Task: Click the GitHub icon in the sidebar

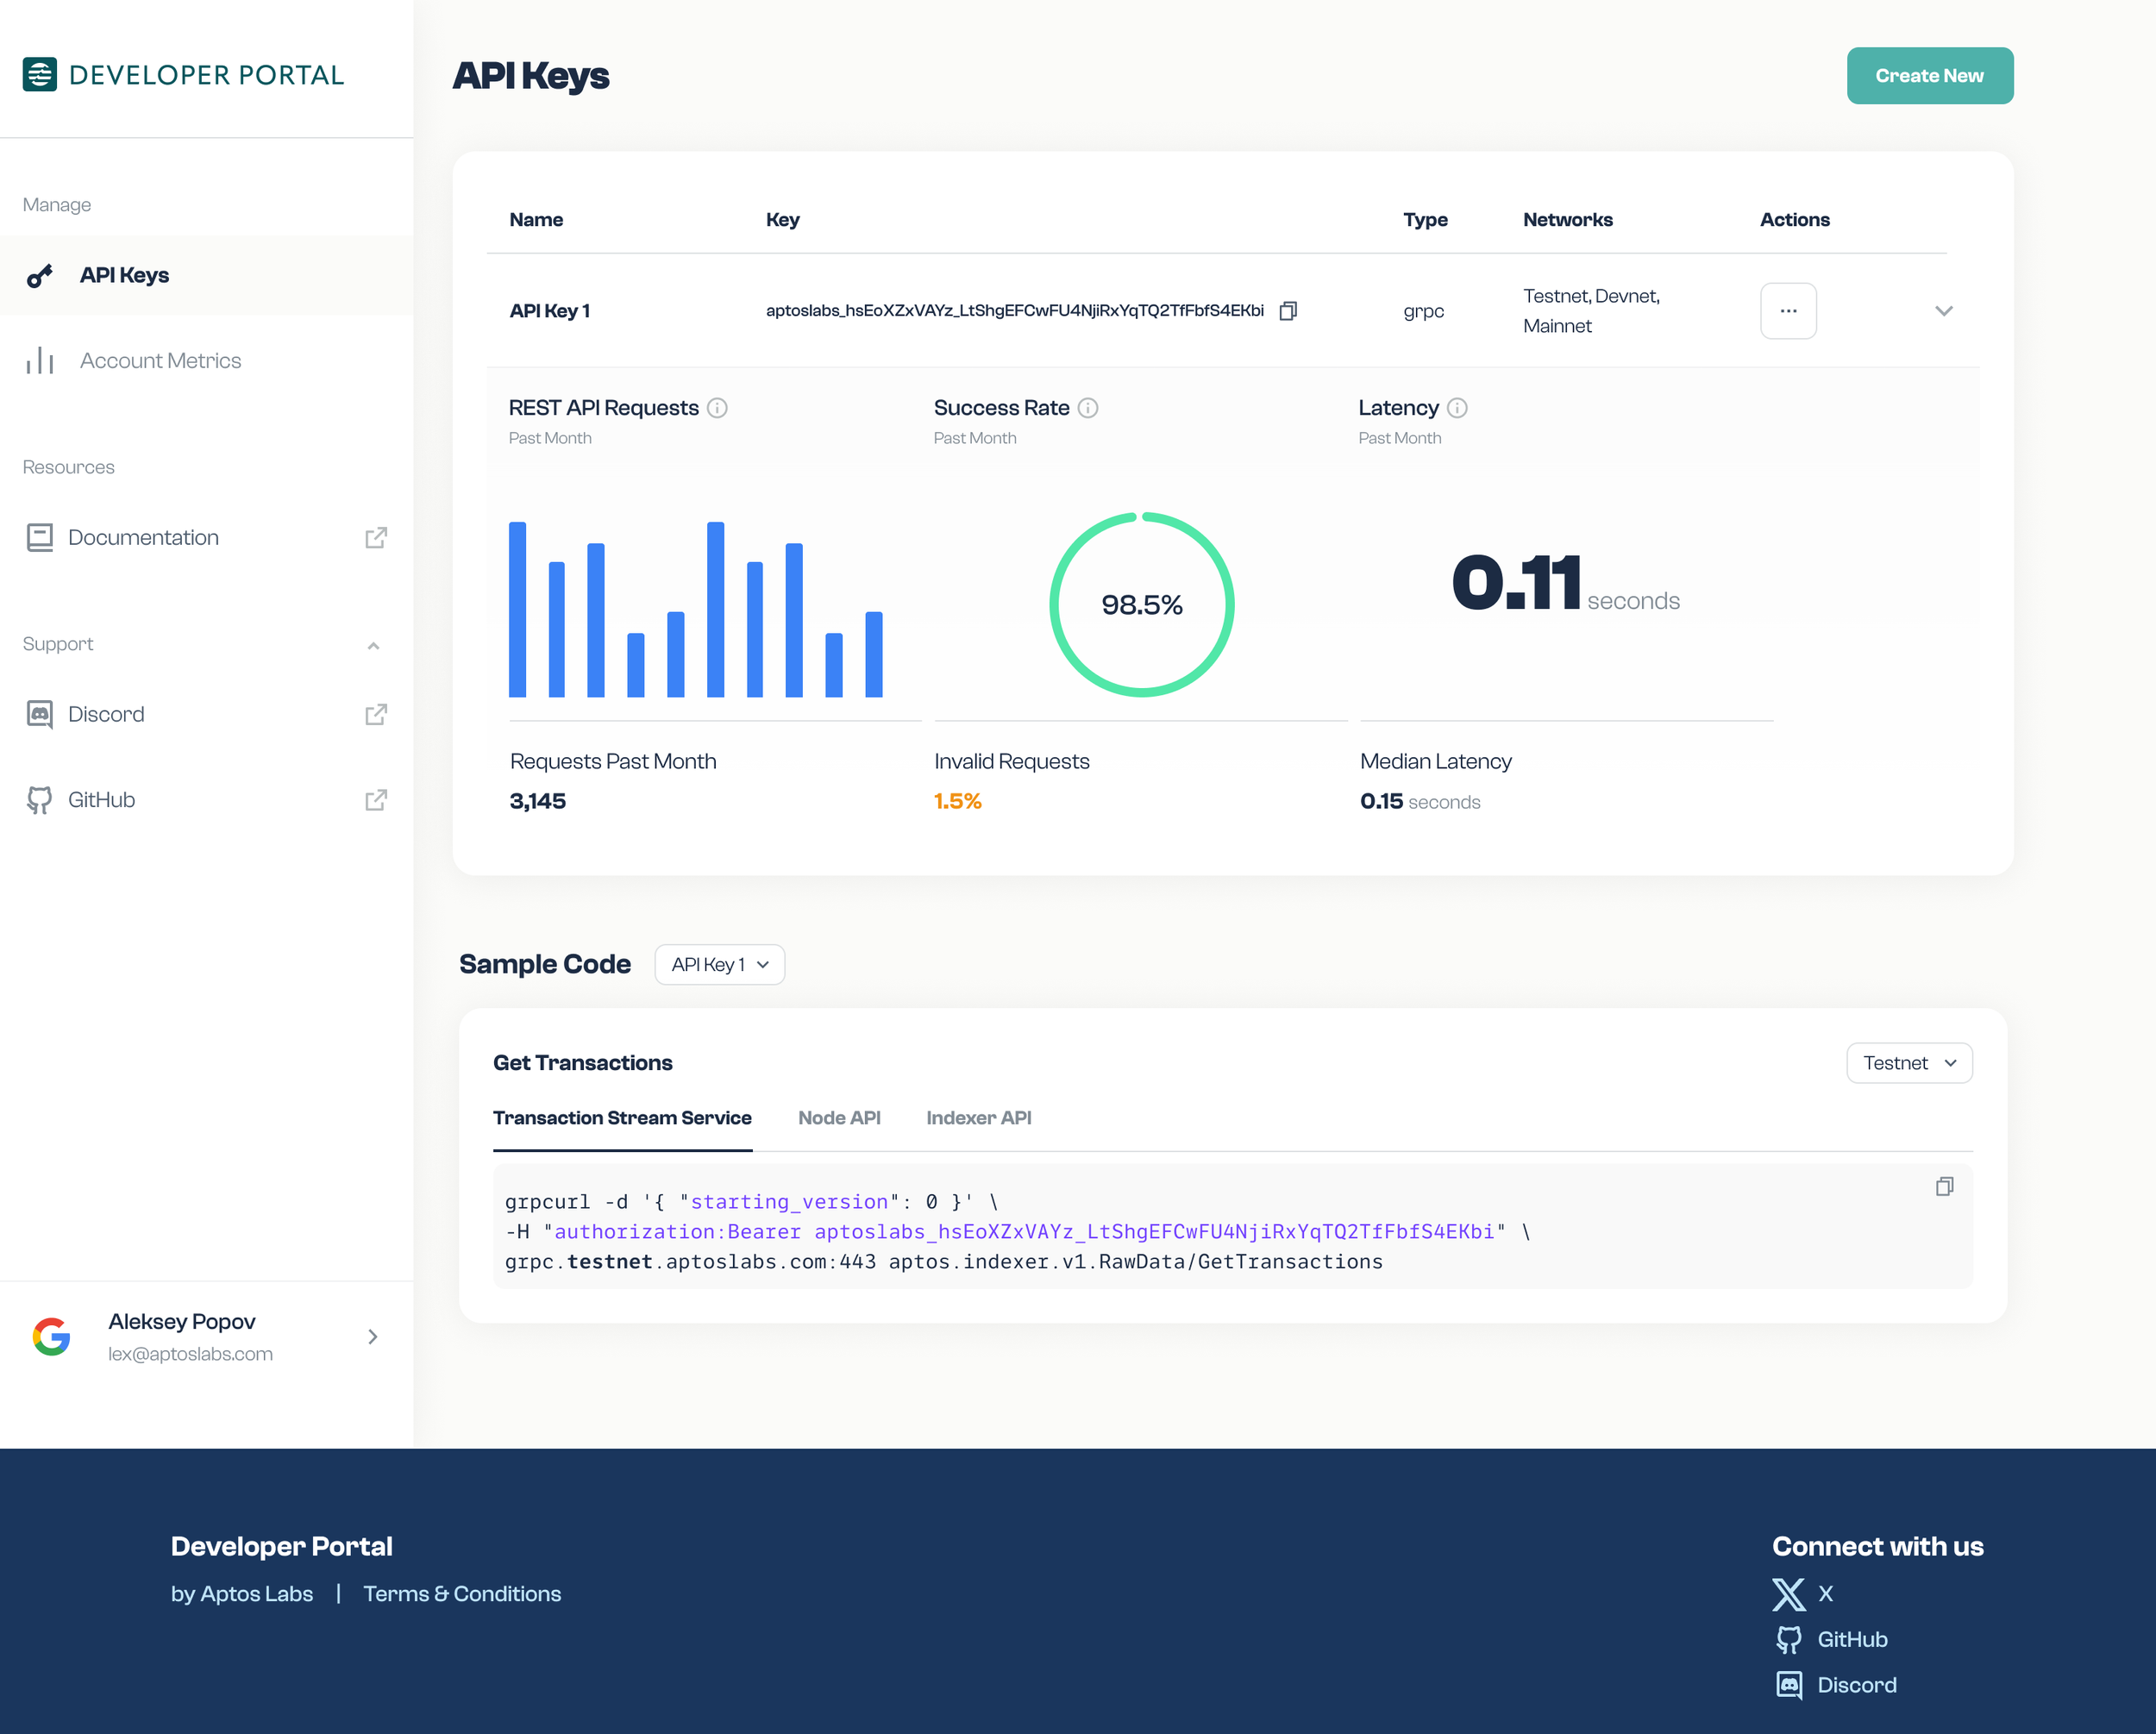Action: pos(40,800)
